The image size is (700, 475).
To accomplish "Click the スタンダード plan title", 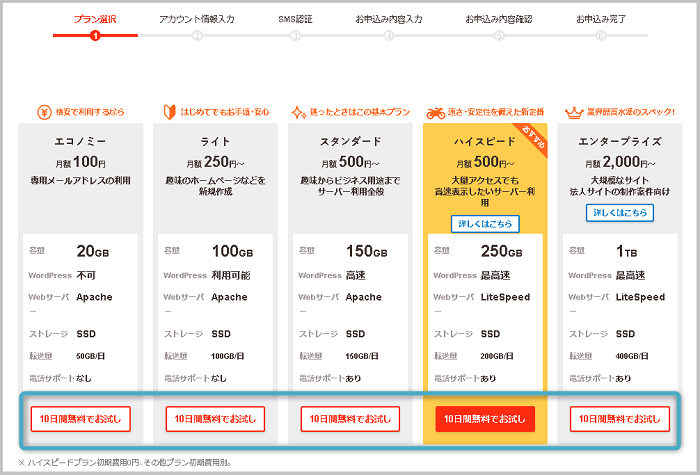I will point(350,142).
